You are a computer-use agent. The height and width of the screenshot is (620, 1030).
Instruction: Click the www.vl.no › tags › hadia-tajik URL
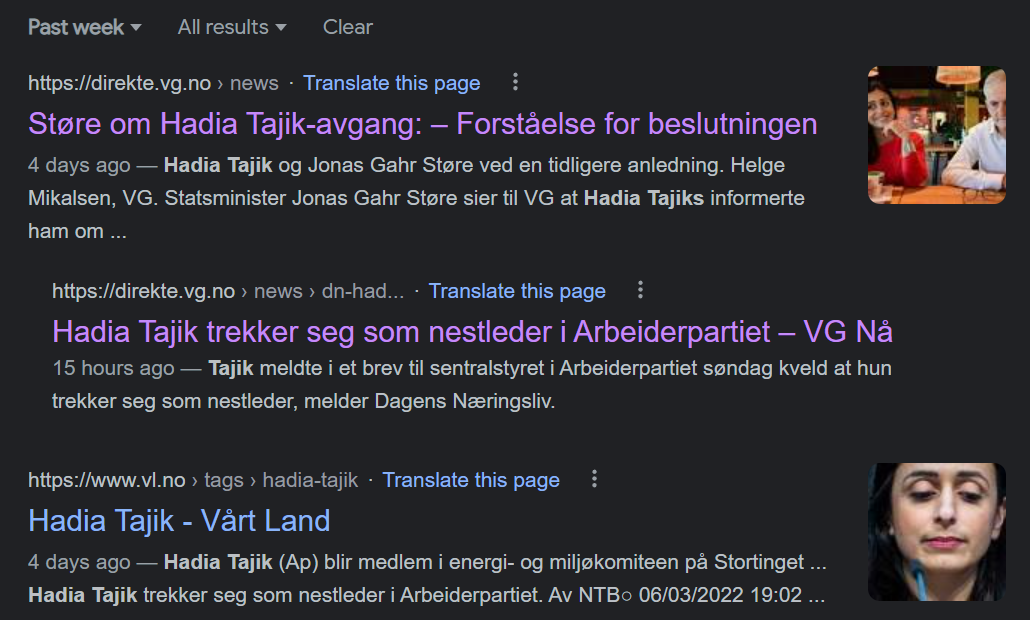tap(192, 480)
